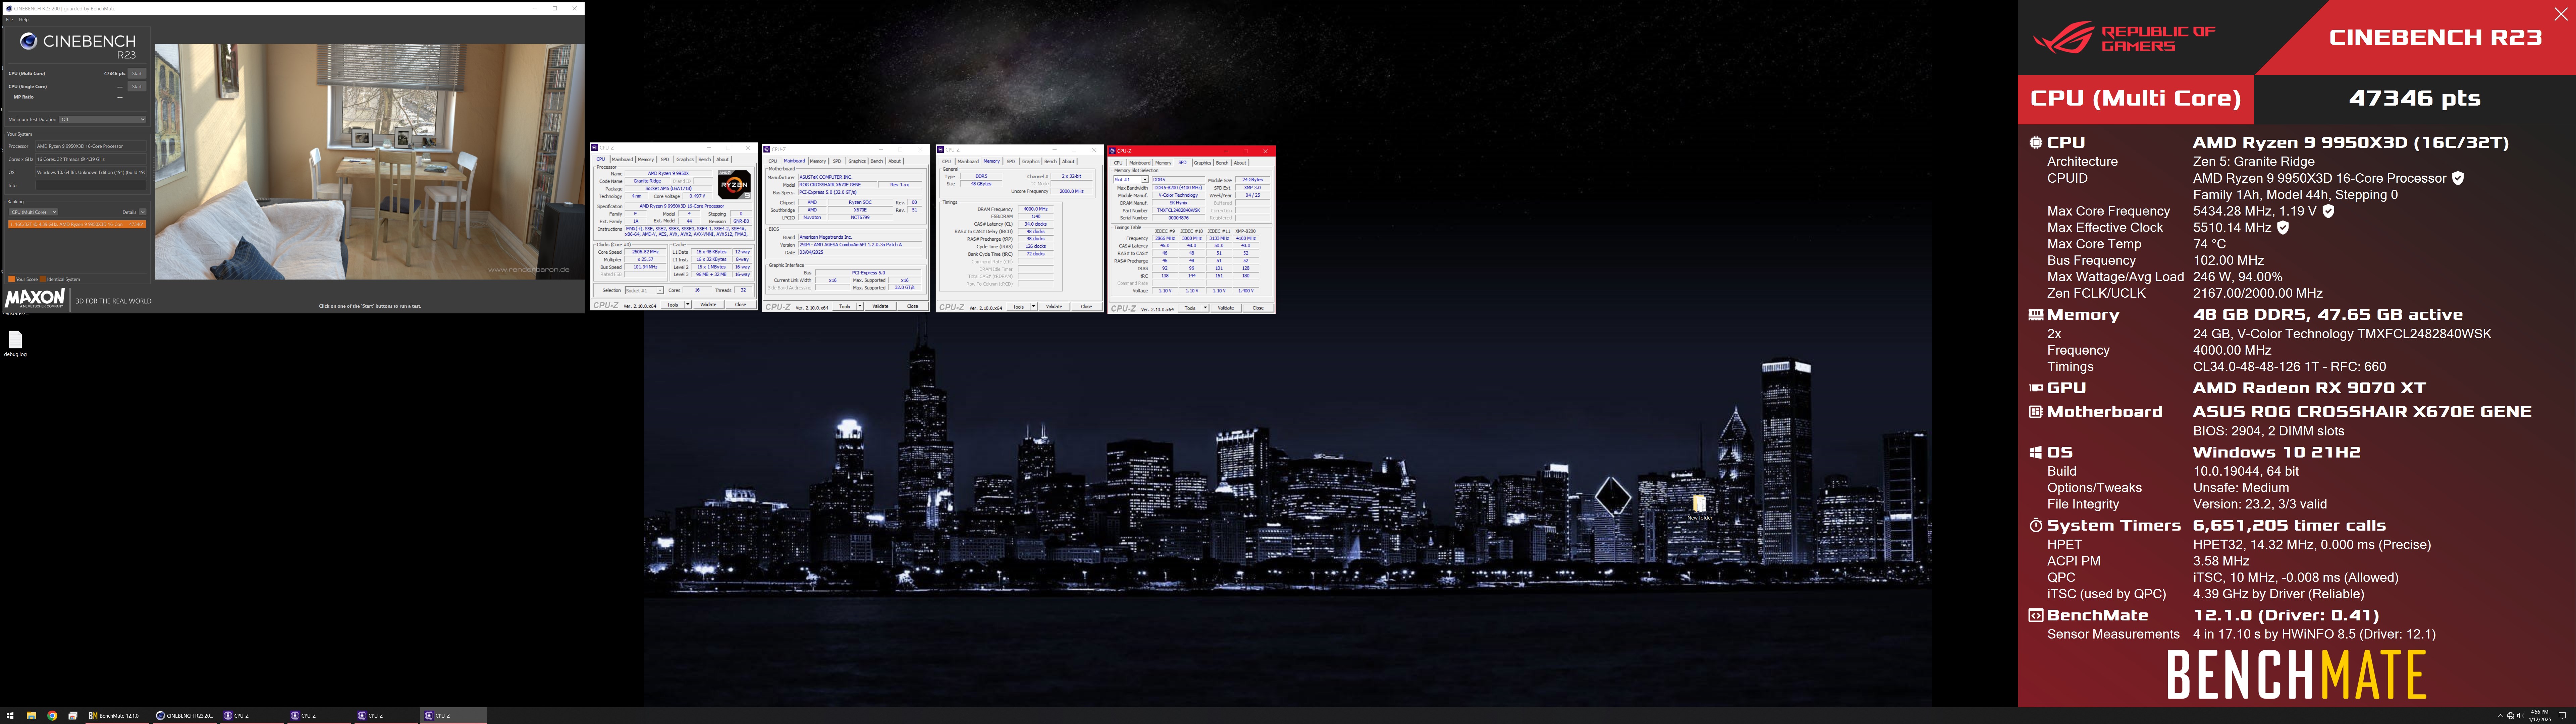The width and height of the screenshot is (2576, 724).
Task: Open the Minimum Test Duration dropdown
Action: click(102, 119)
